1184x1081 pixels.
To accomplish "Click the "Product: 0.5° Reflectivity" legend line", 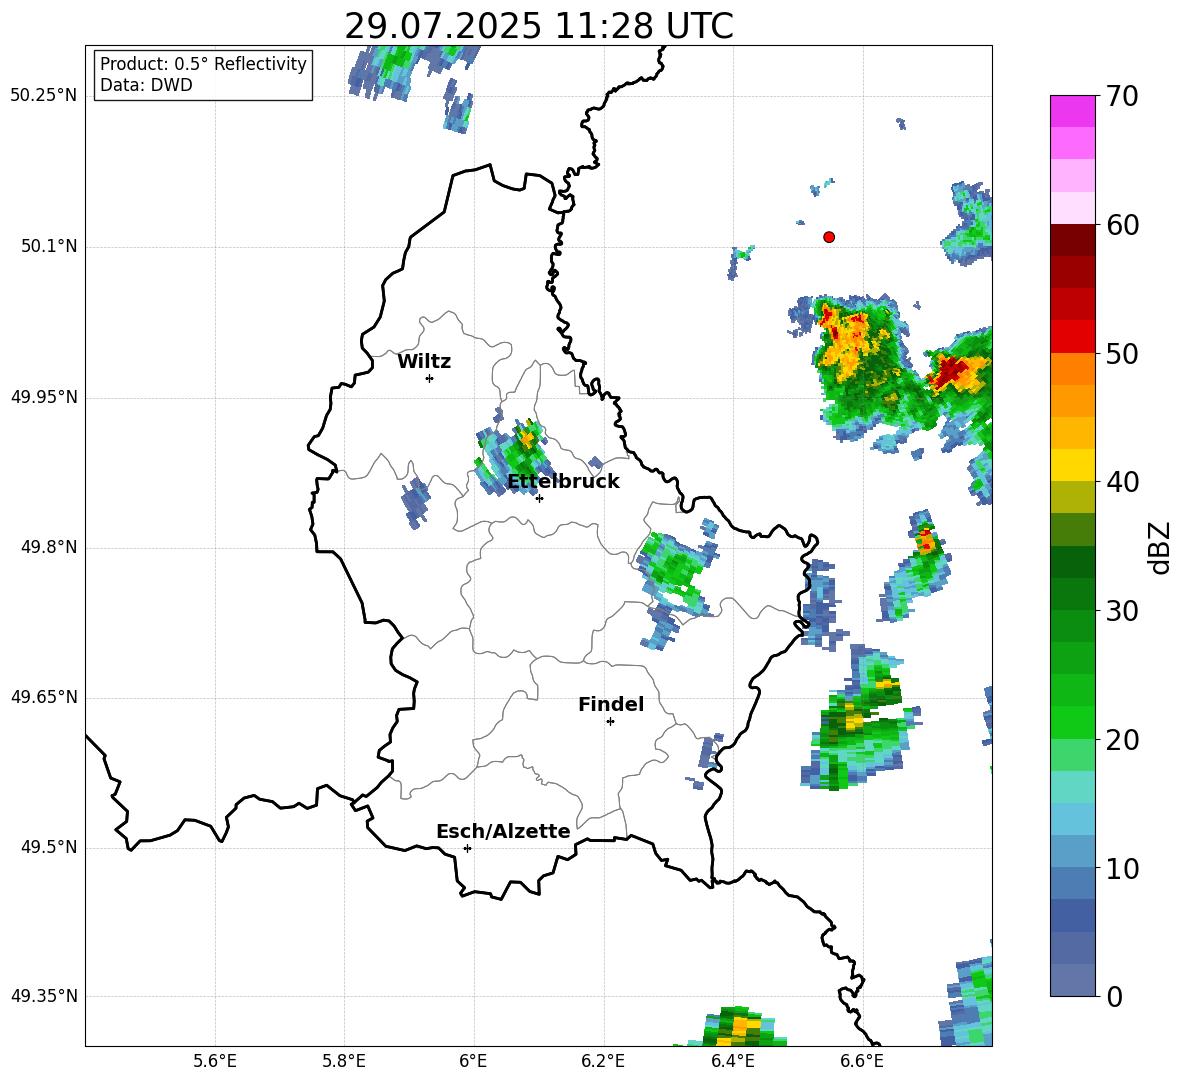I will coord(203,63).
